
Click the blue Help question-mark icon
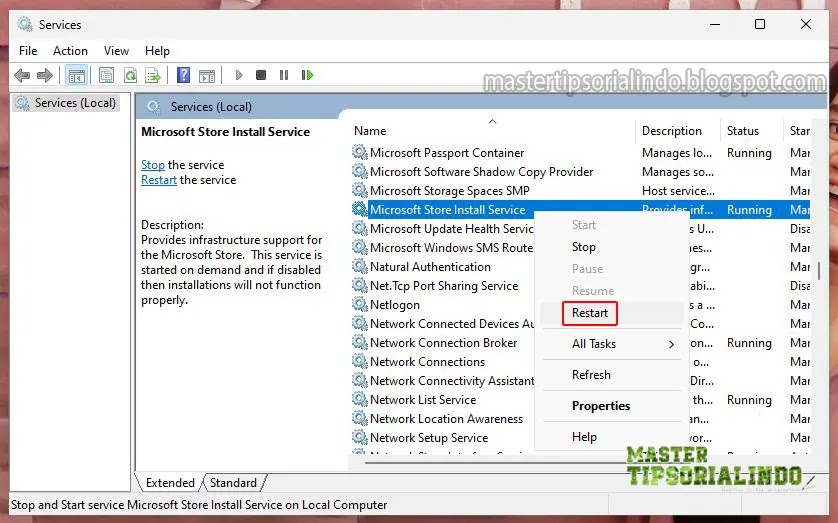coord(183,75)
